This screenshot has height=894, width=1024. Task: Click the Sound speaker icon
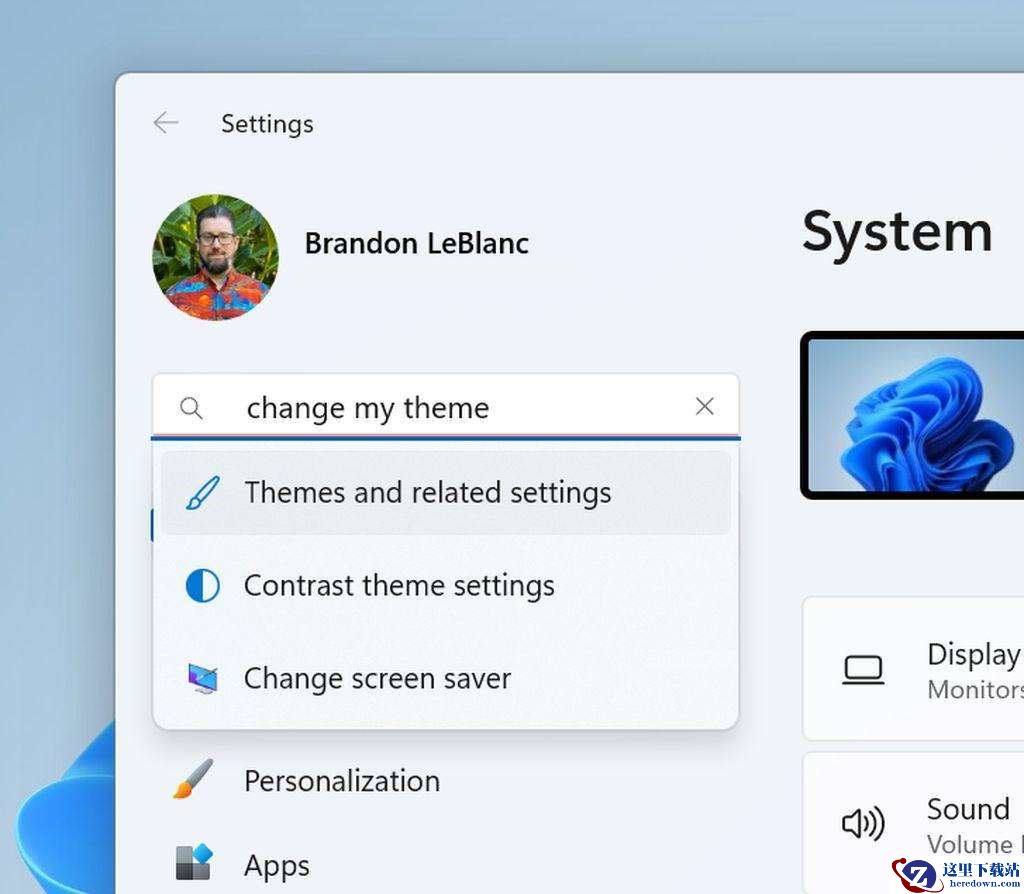coord(863,824)
